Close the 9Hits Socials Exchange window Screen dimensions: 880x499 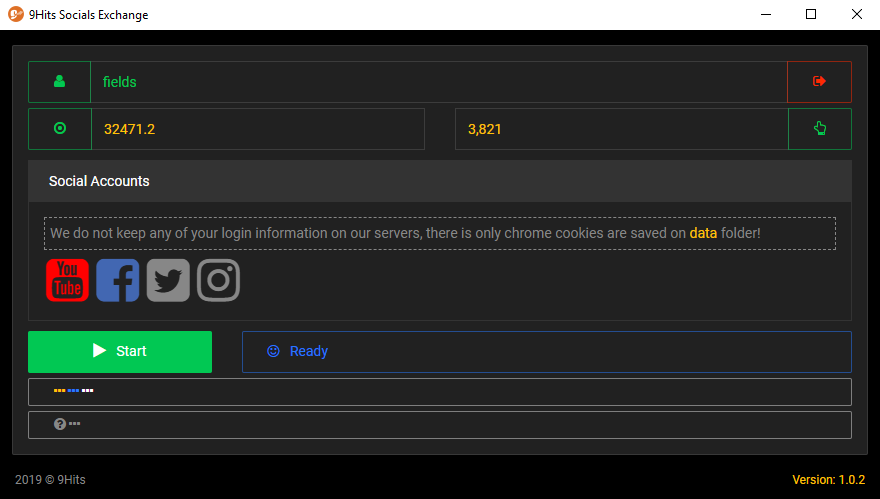(856, 15)
